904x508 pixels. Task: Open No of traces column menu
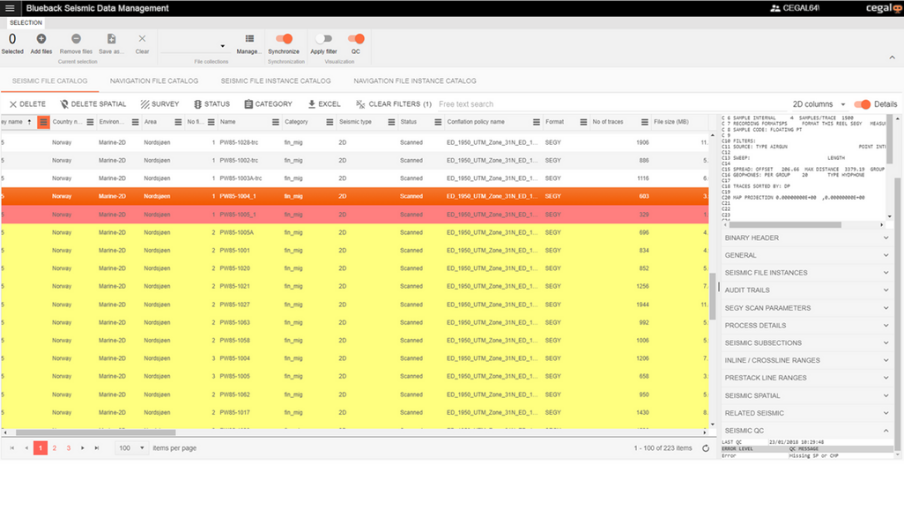(644, 122)
